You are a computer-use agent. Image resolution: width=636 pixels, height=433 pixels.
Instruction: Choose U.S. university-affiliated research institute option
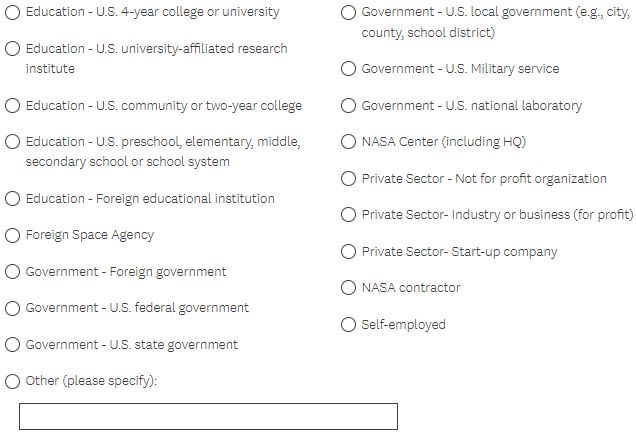point(13,49)
